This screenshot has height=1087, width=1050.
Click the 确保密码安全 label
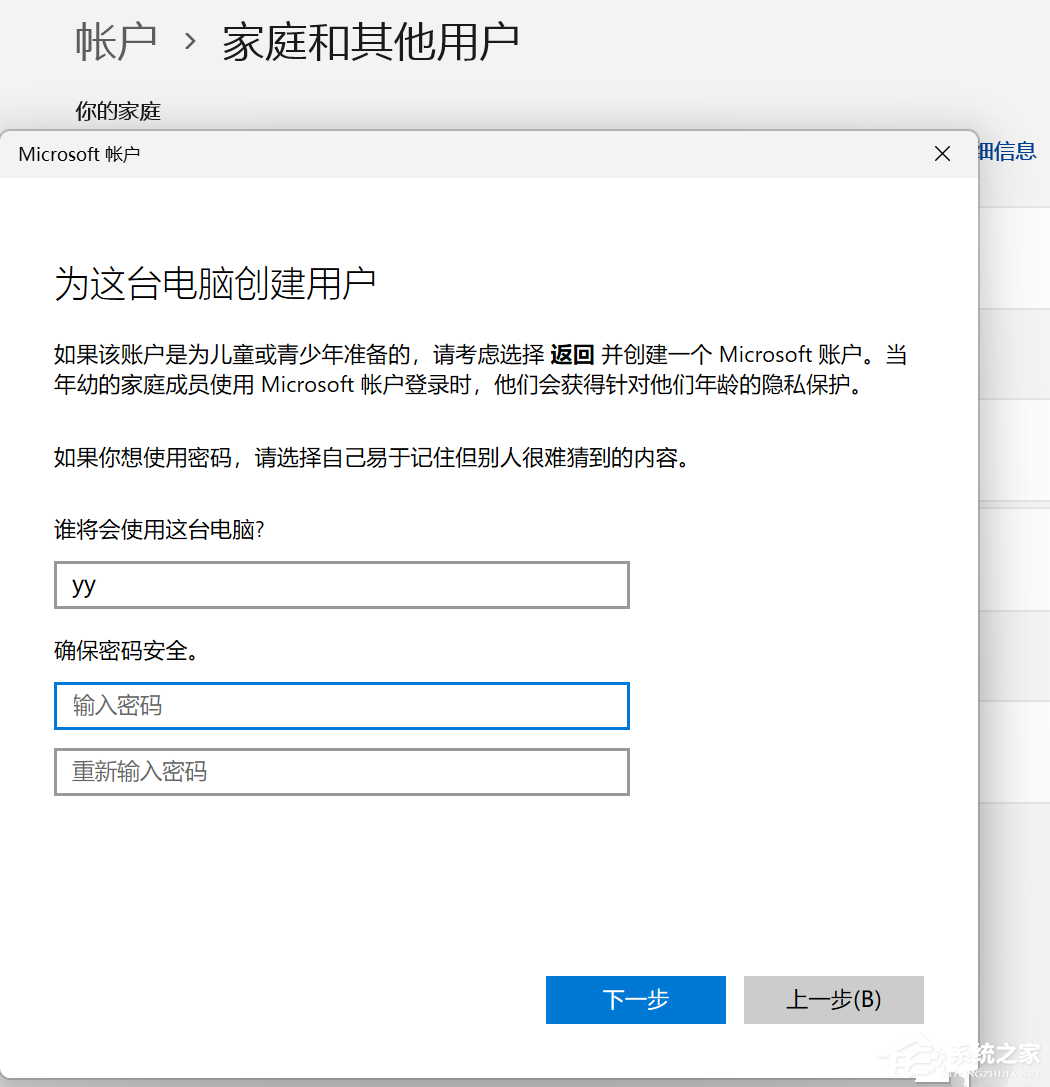tap(126, 652)
